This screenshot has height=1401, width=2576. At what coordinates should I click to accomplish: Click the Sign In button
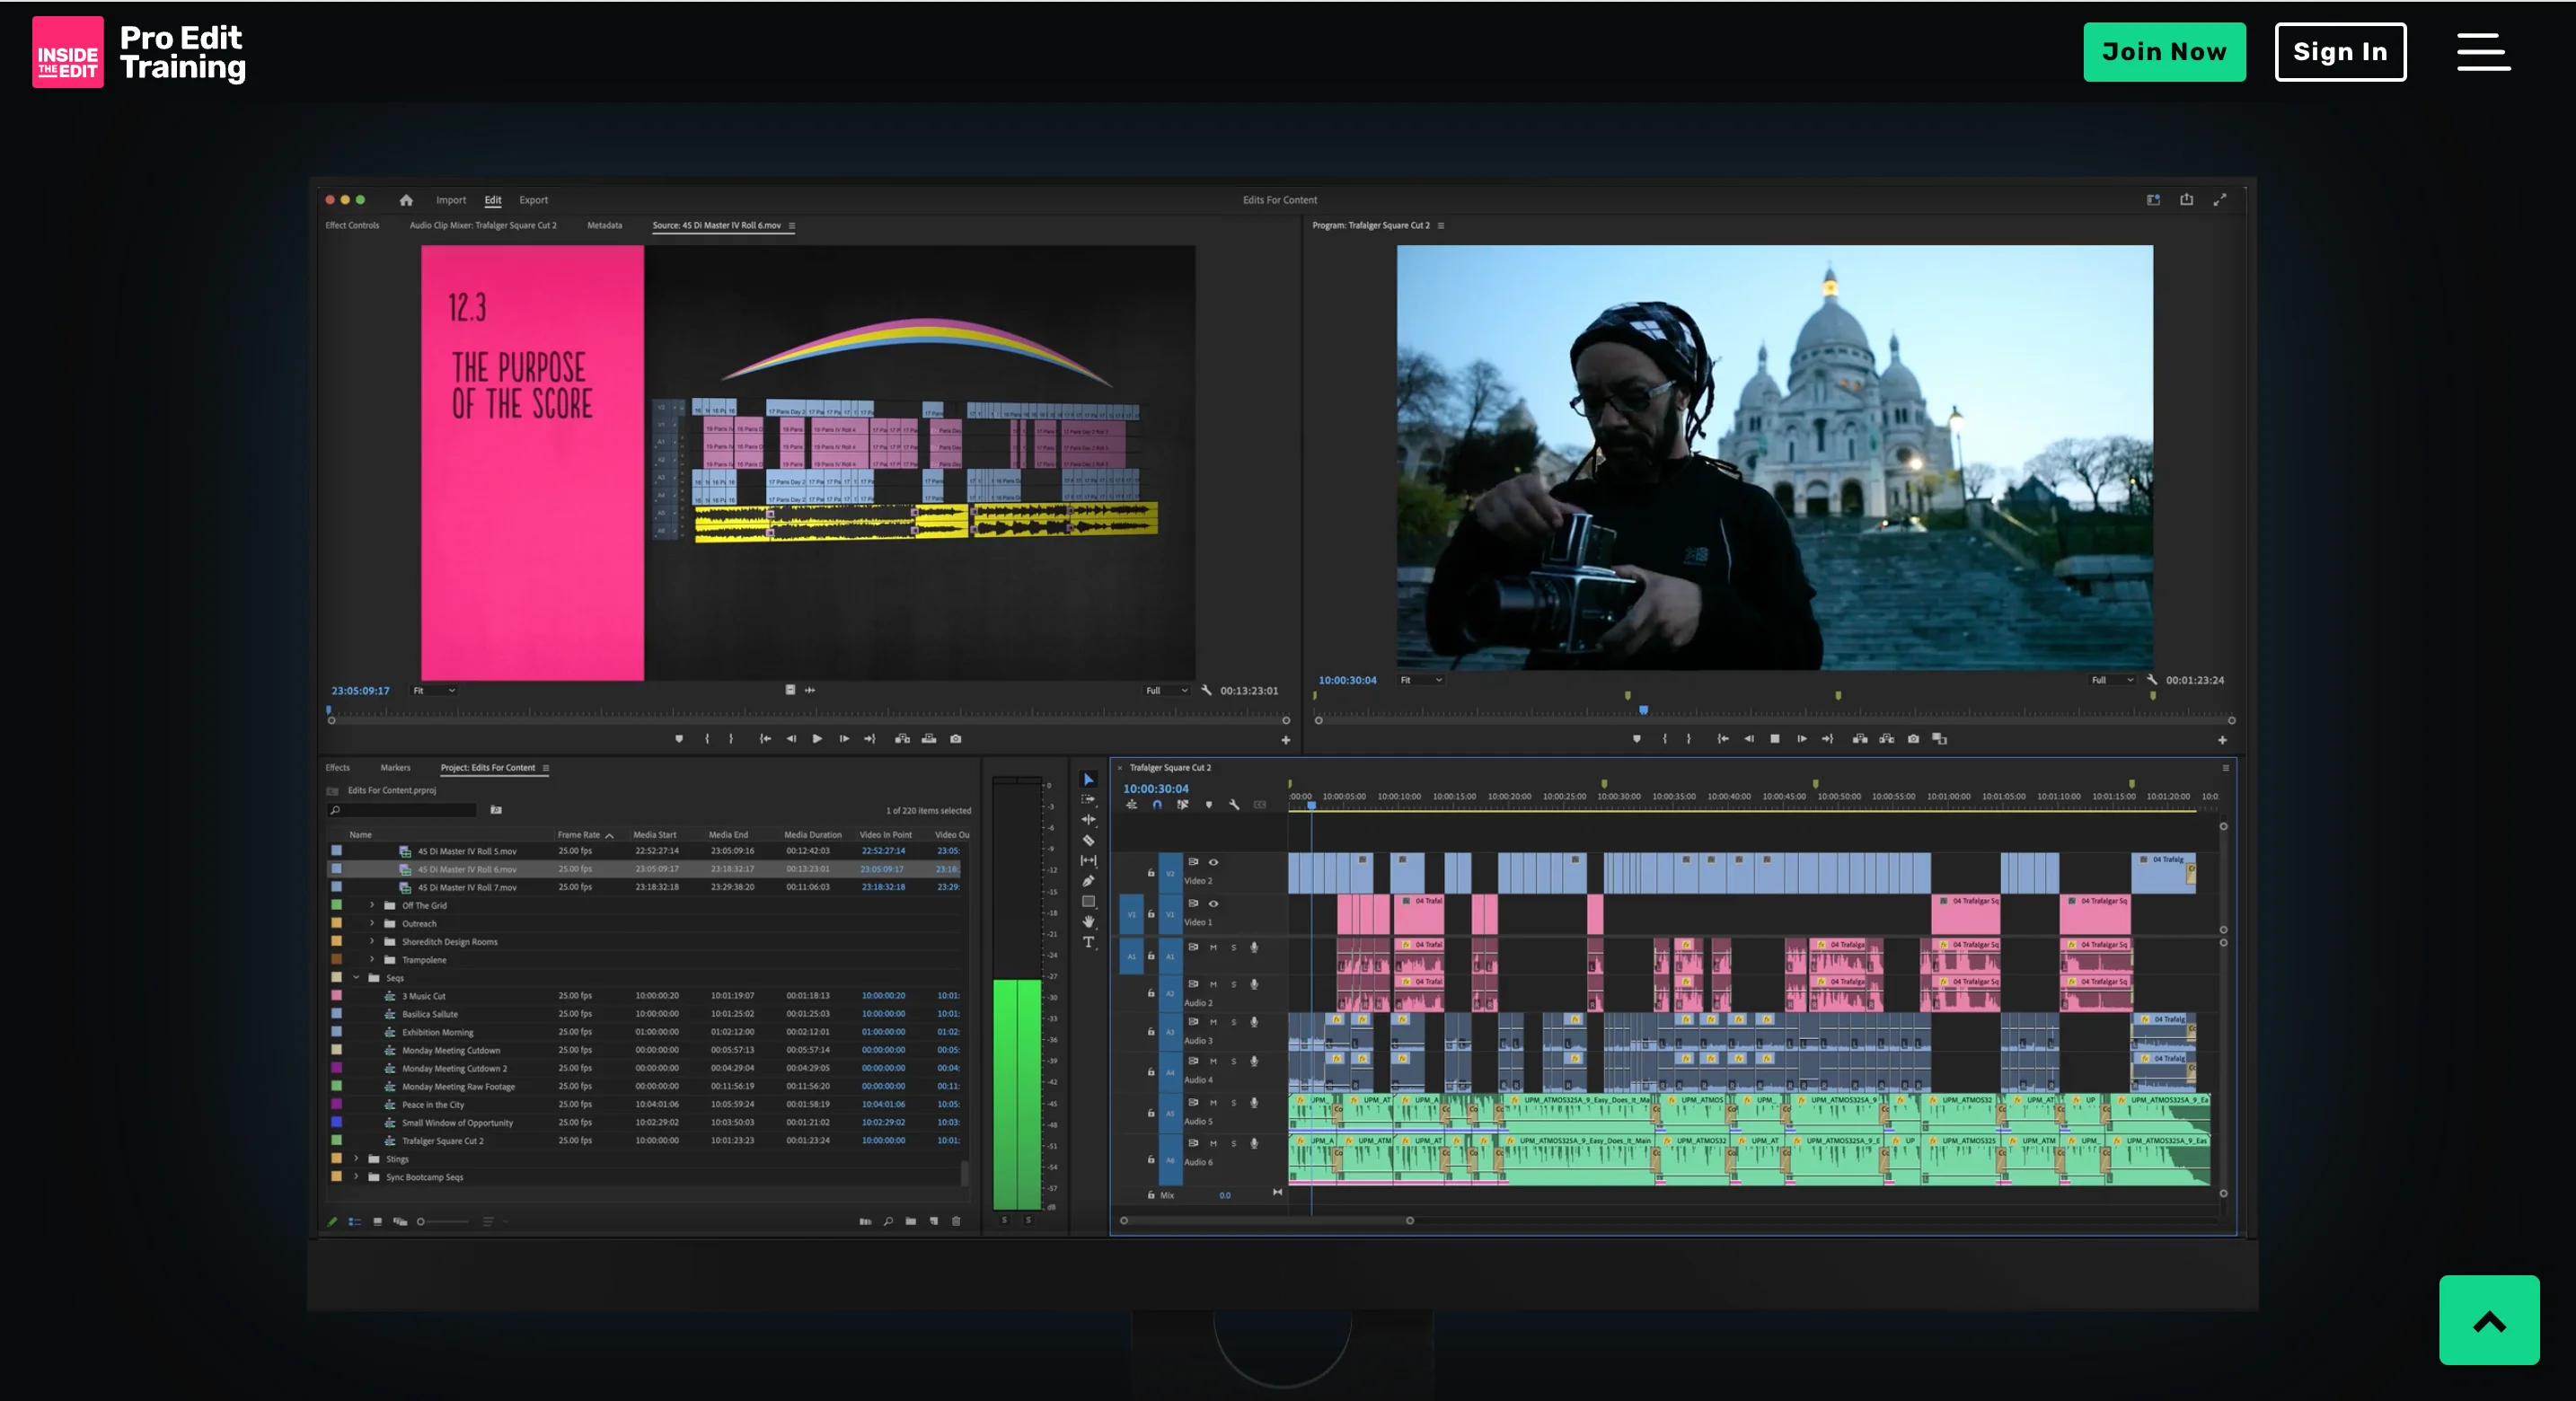tap(2340, 52)
